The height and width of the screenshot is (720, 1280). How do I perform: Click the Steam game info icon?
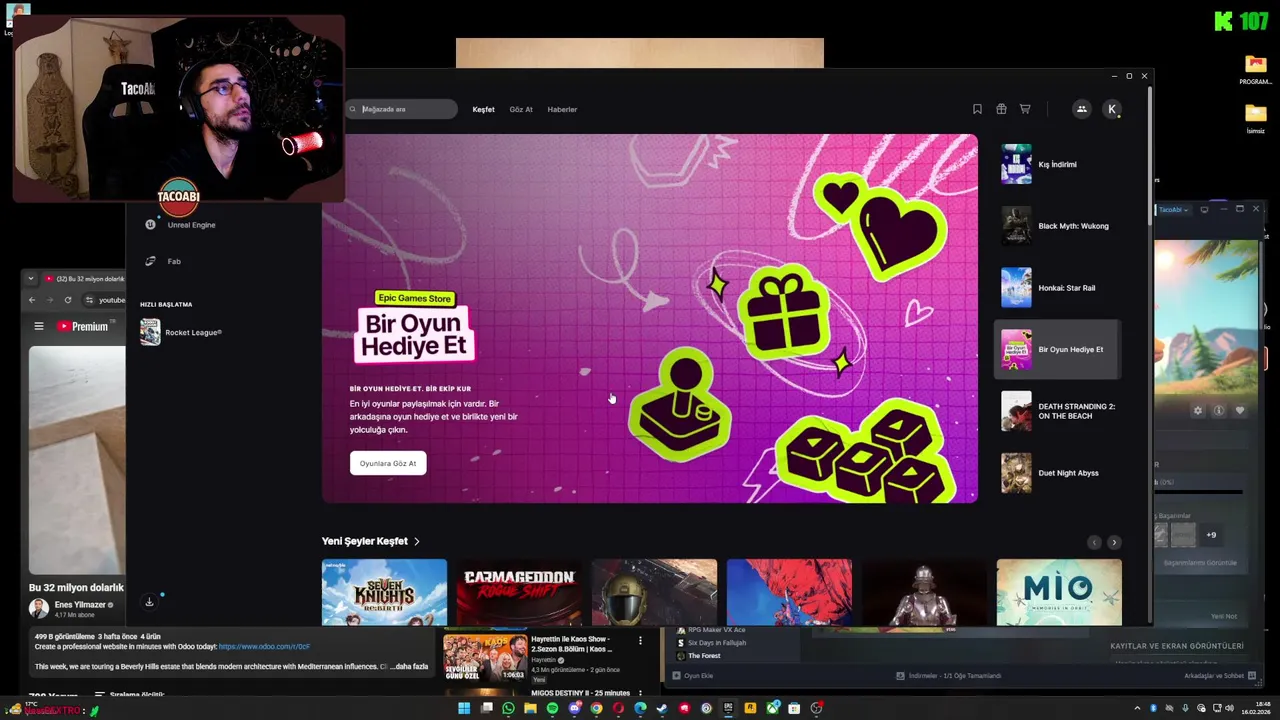click(x=1219, y=411)
